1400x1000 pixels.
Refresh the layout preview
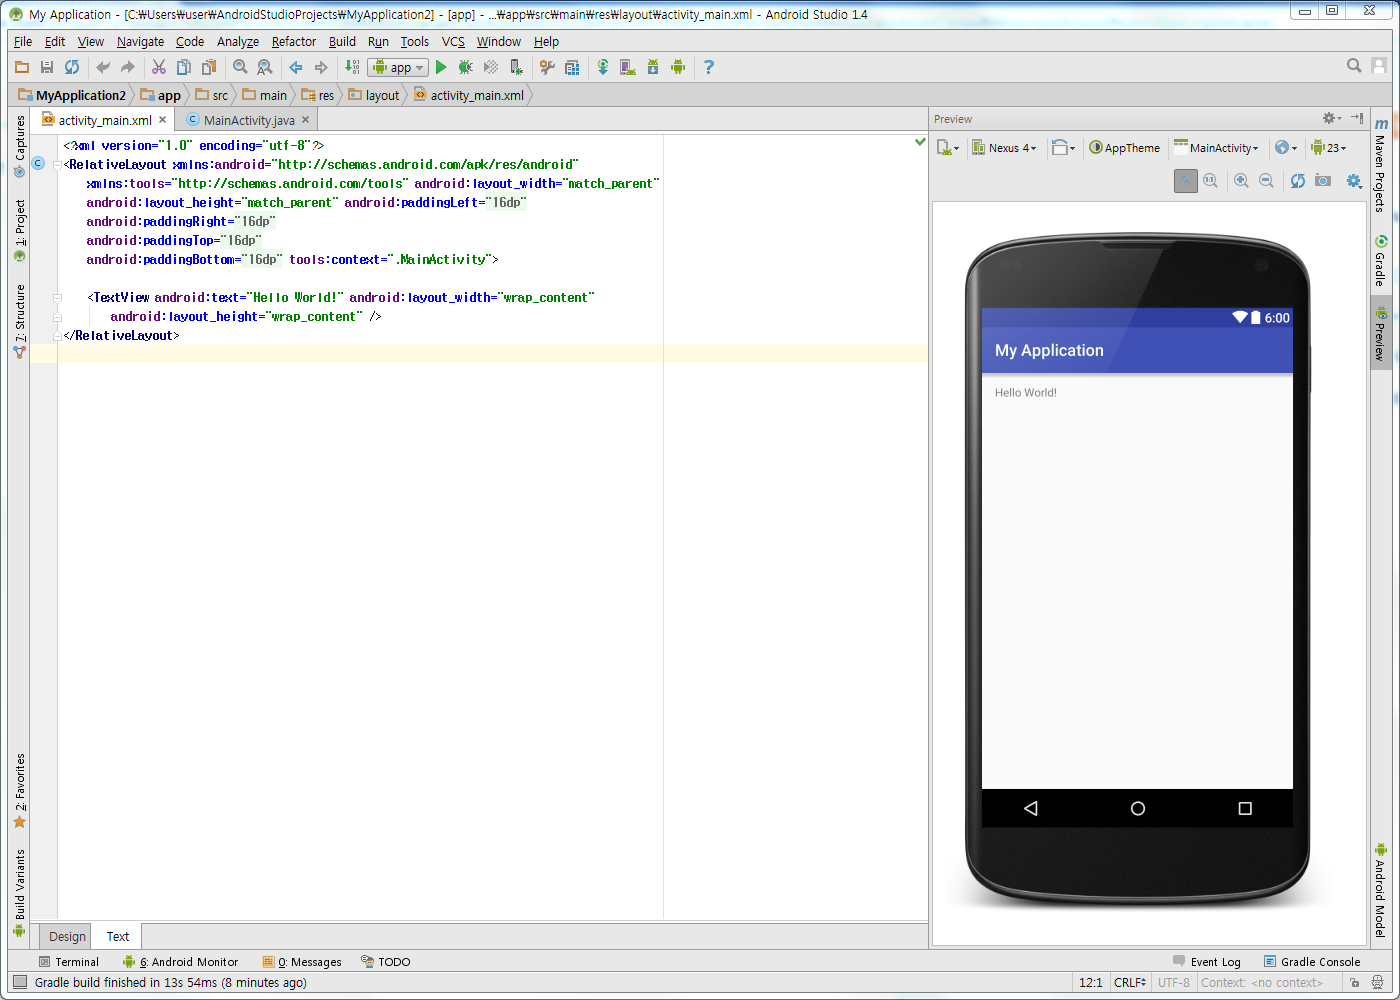(x=1297, y=181)
